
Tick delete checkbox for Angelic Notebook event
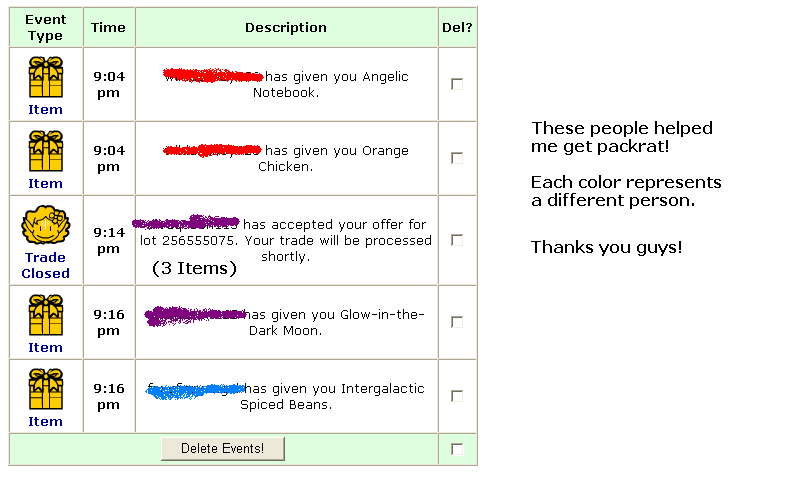tap(457, 84)
